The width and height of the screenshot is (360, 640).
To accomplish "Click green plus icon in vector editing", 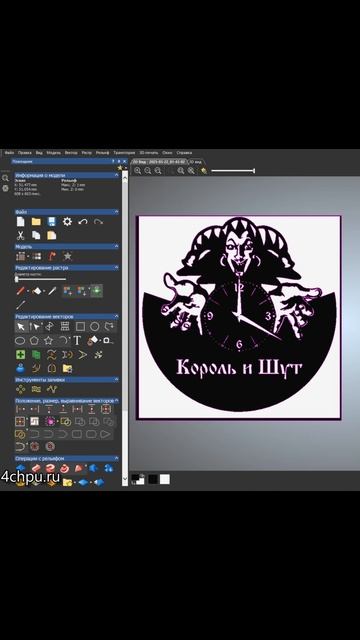I will 20,354.
